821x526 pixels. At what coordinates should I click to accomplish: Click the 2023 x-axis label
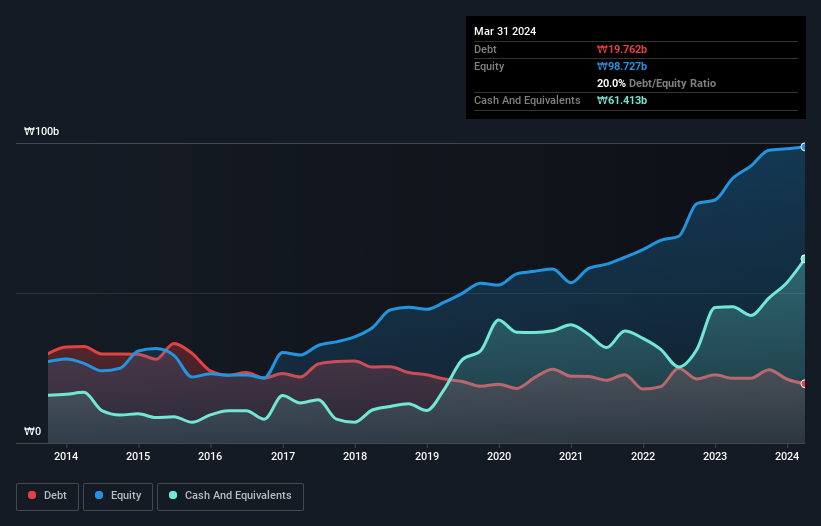click(715, 456)
